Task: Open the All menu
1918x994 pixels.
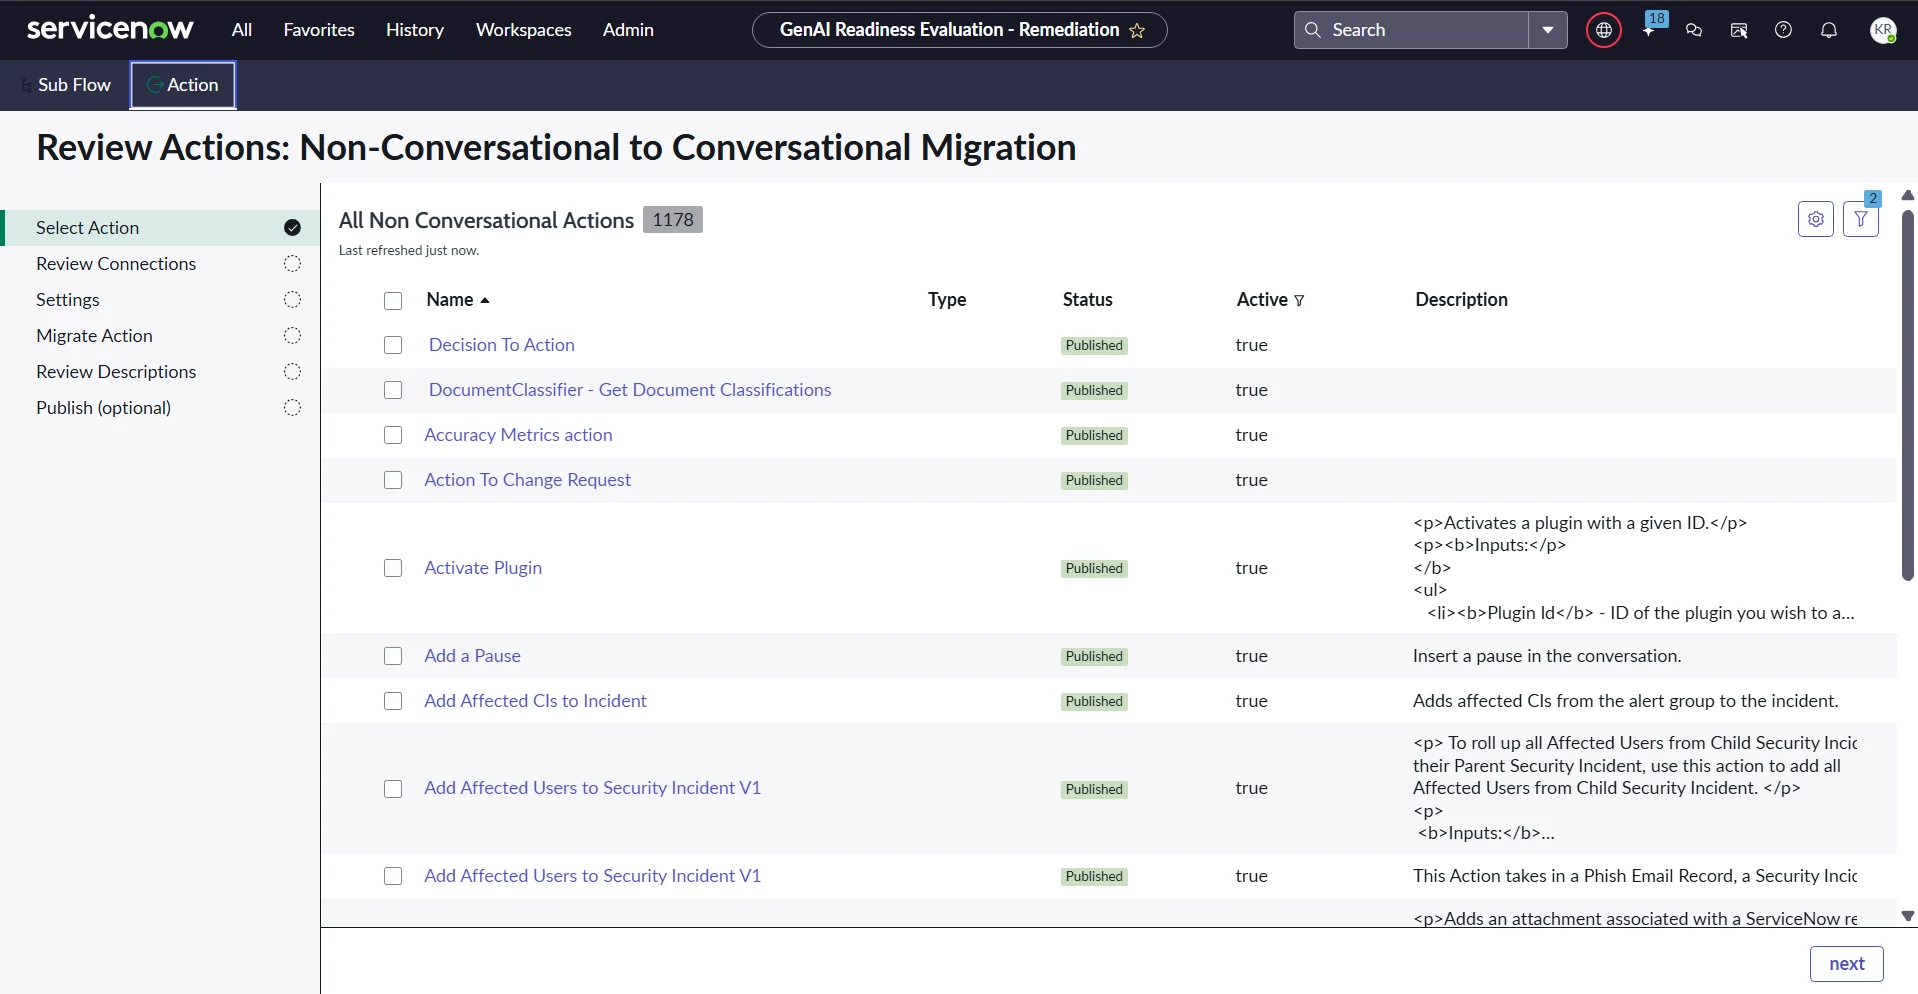Action: 242,30
